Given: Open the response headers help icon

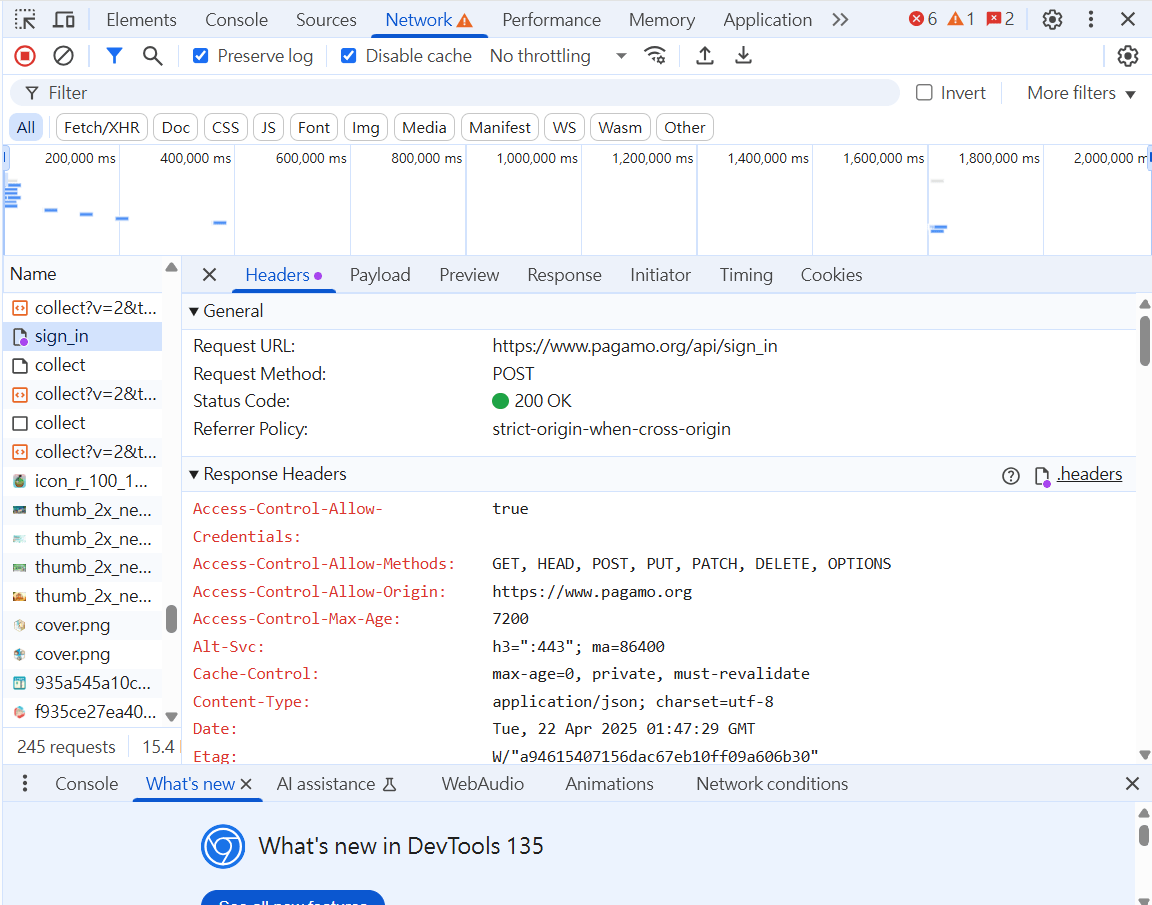Looking at the screenshot, I should pyautogui.click(x=1011, y=475).
